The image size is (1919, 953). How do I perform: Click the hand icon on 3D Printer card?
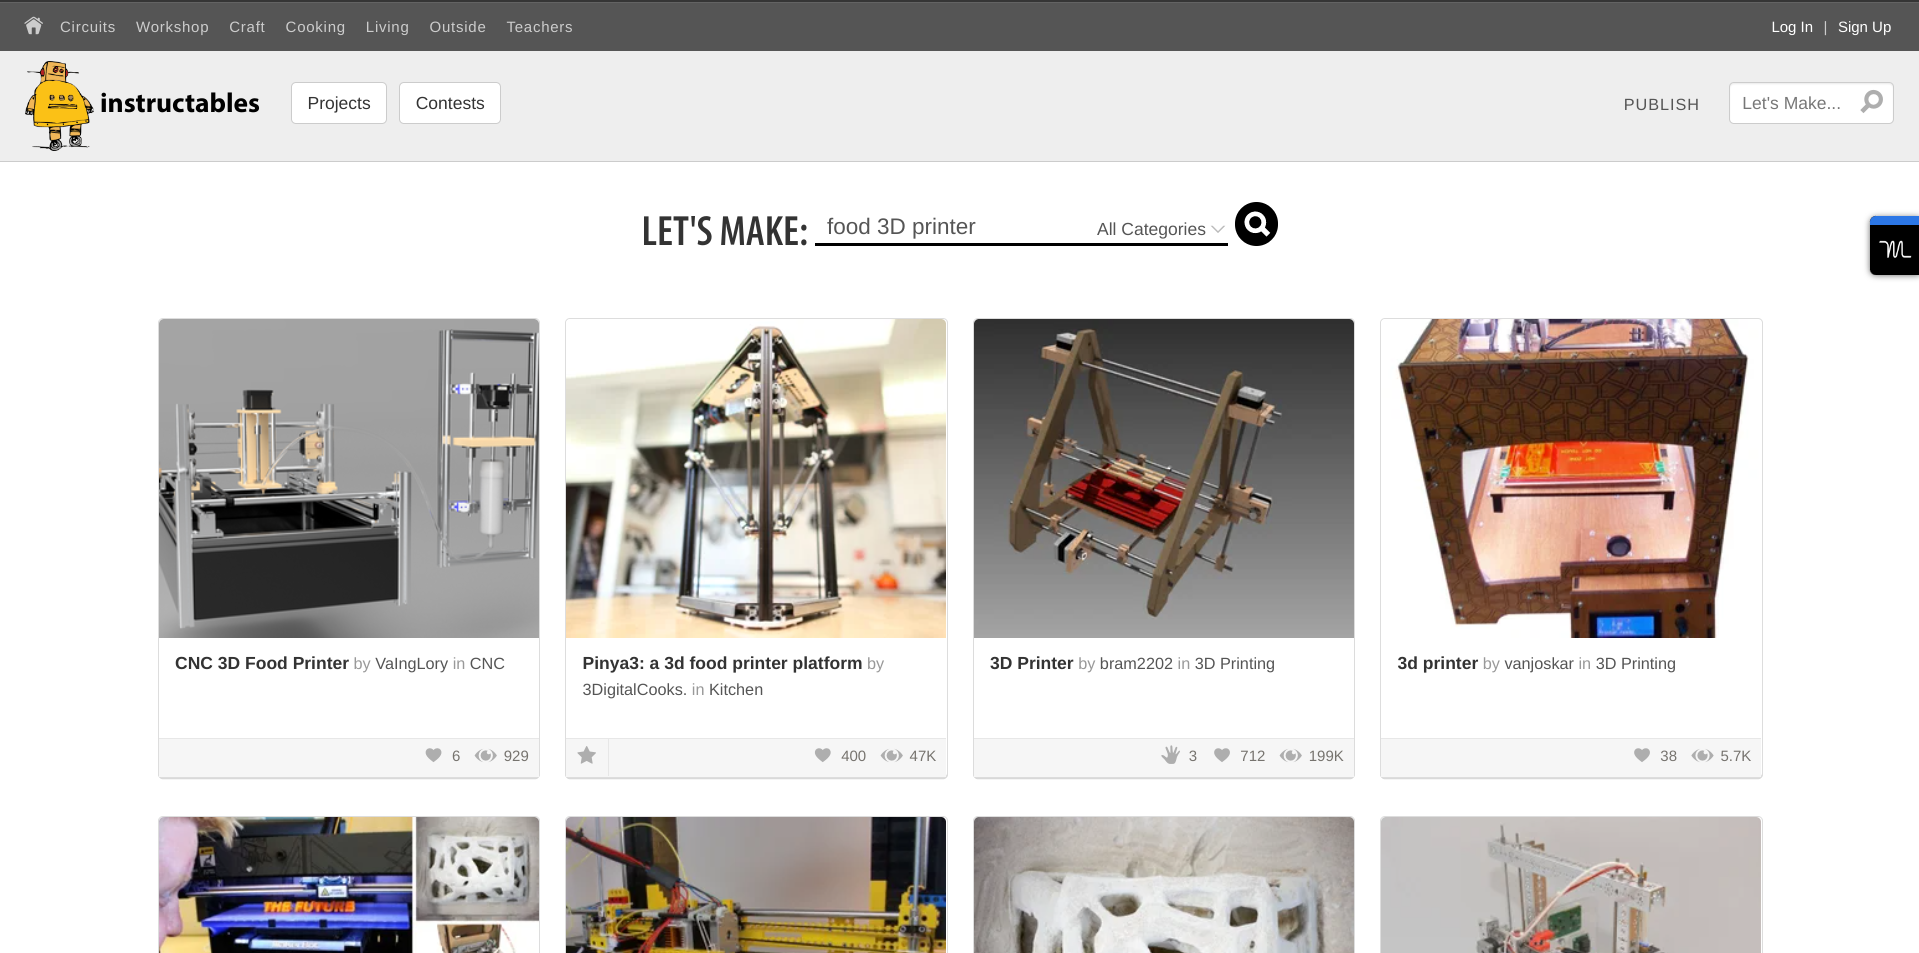1171,755
